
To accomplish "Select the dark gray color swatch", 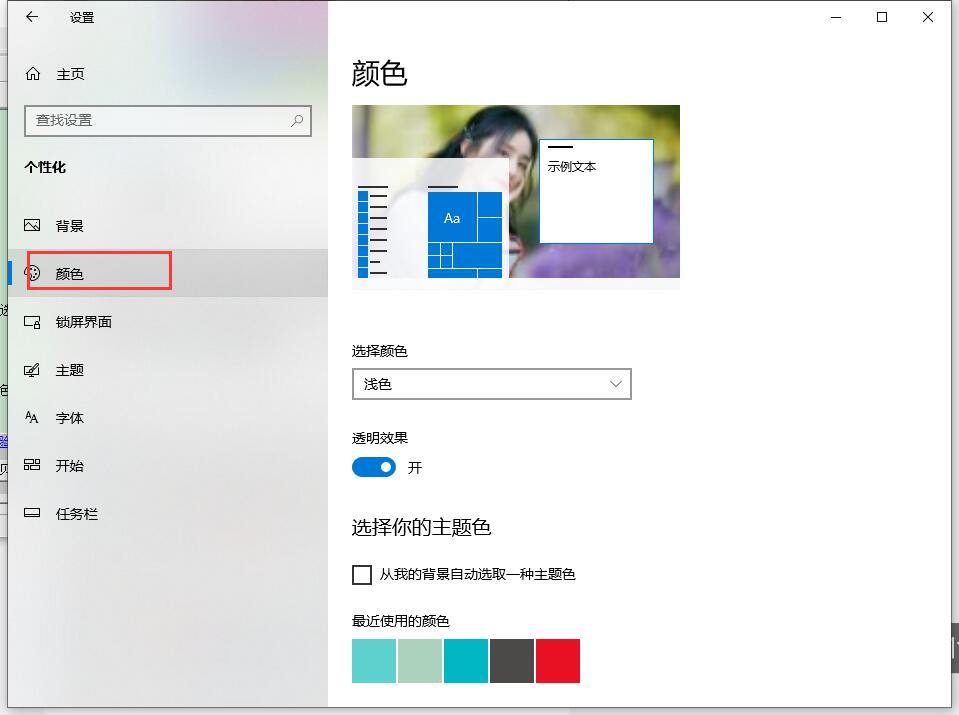I will click(x=511, y=661).
